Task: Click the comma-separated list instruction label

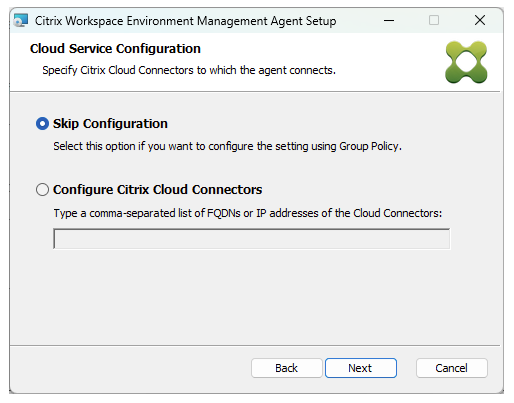Action: point(248,213)
